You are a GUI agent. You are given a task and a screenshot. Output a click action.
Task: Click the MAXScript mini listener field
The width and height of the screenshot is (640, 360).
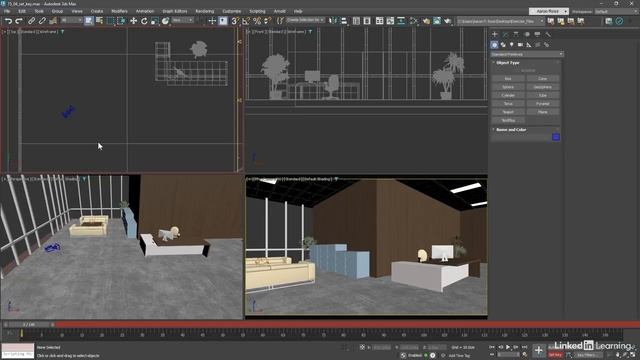point(18,351)
